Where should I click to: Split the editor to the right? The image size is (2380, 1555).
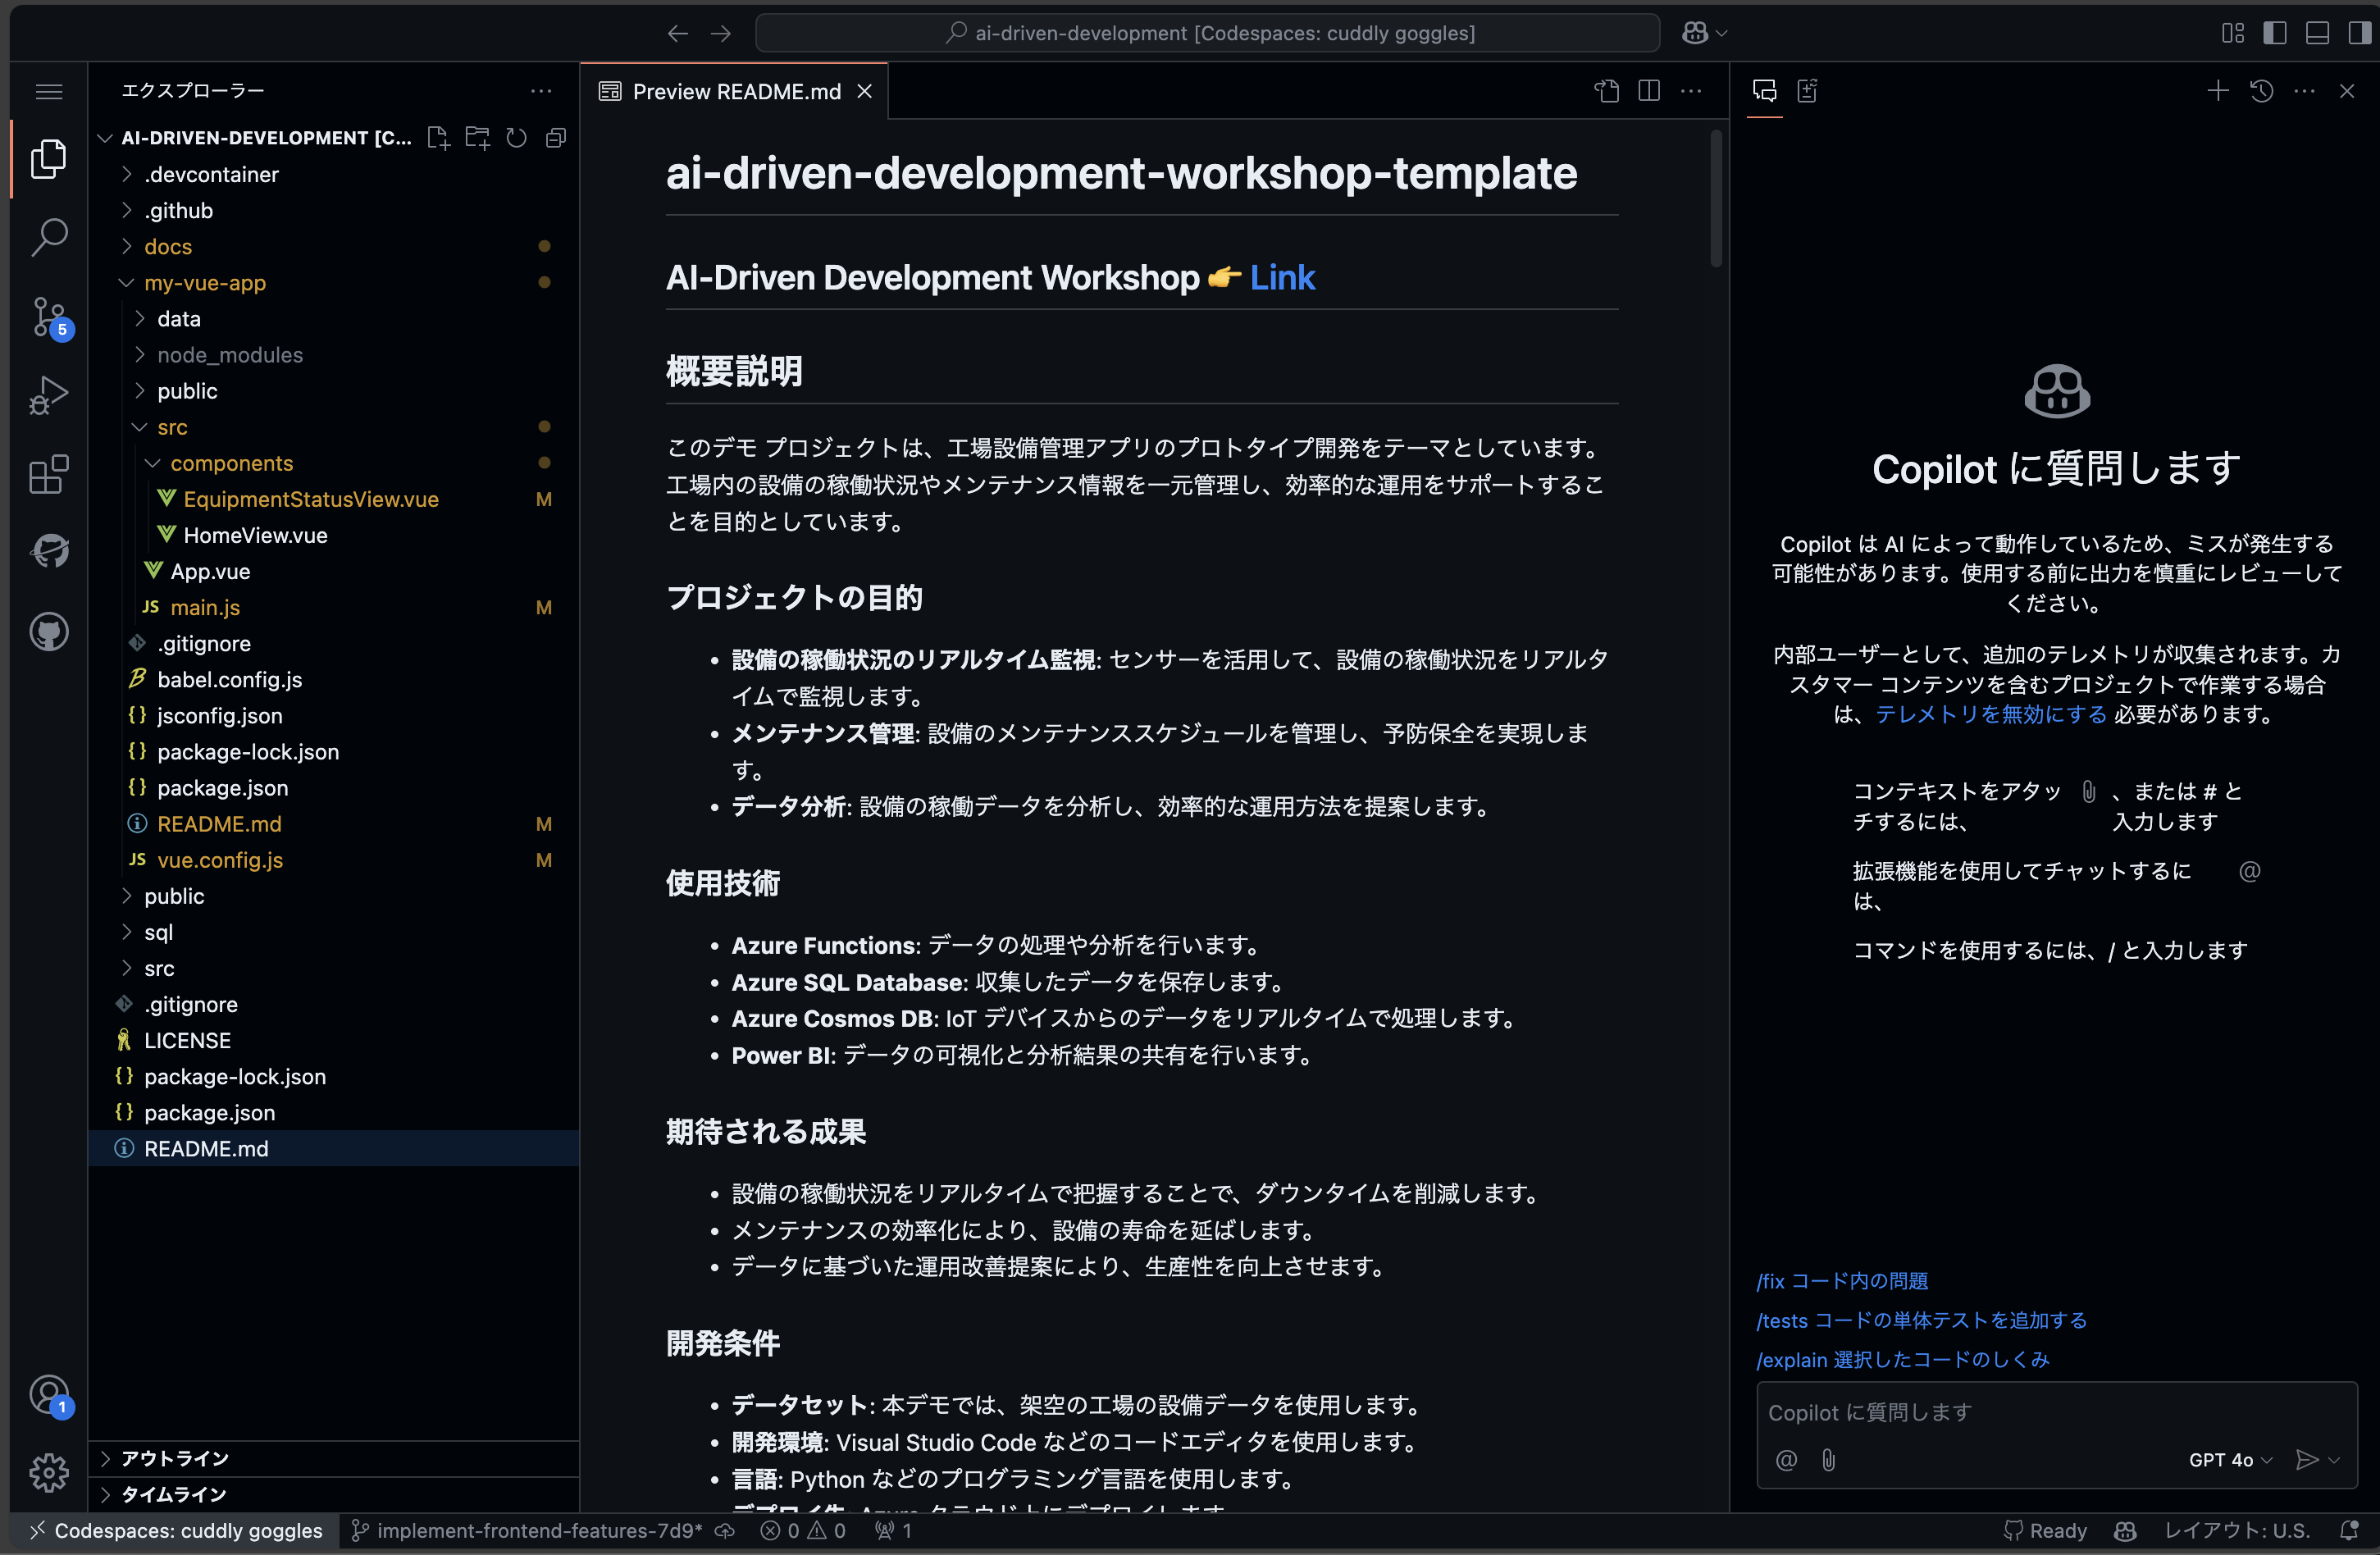click(x=1649, y=91)
